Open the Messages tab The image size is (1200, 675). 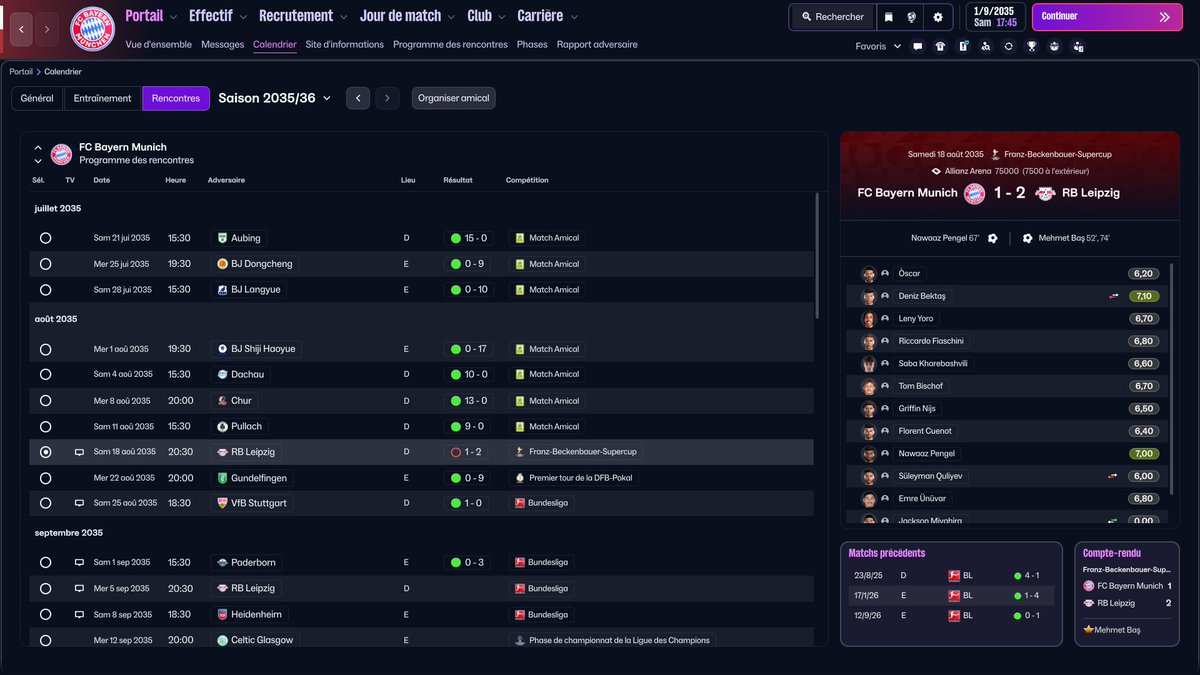tap(222, 45)
